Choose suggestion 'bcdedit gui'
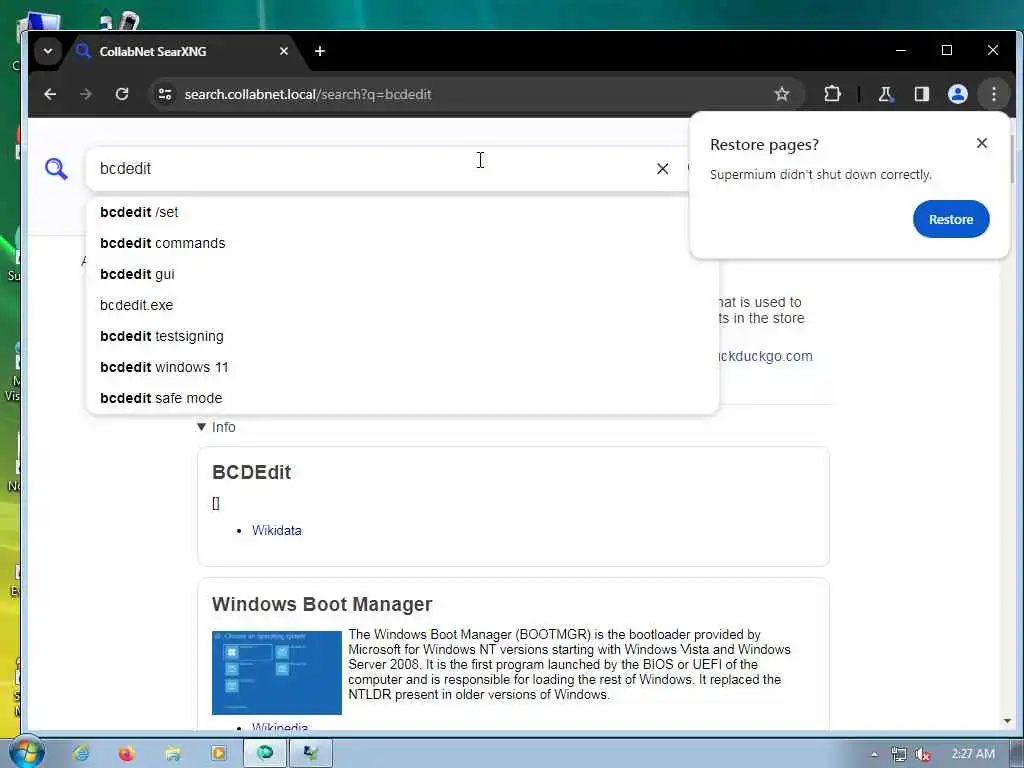 (402, 274)
